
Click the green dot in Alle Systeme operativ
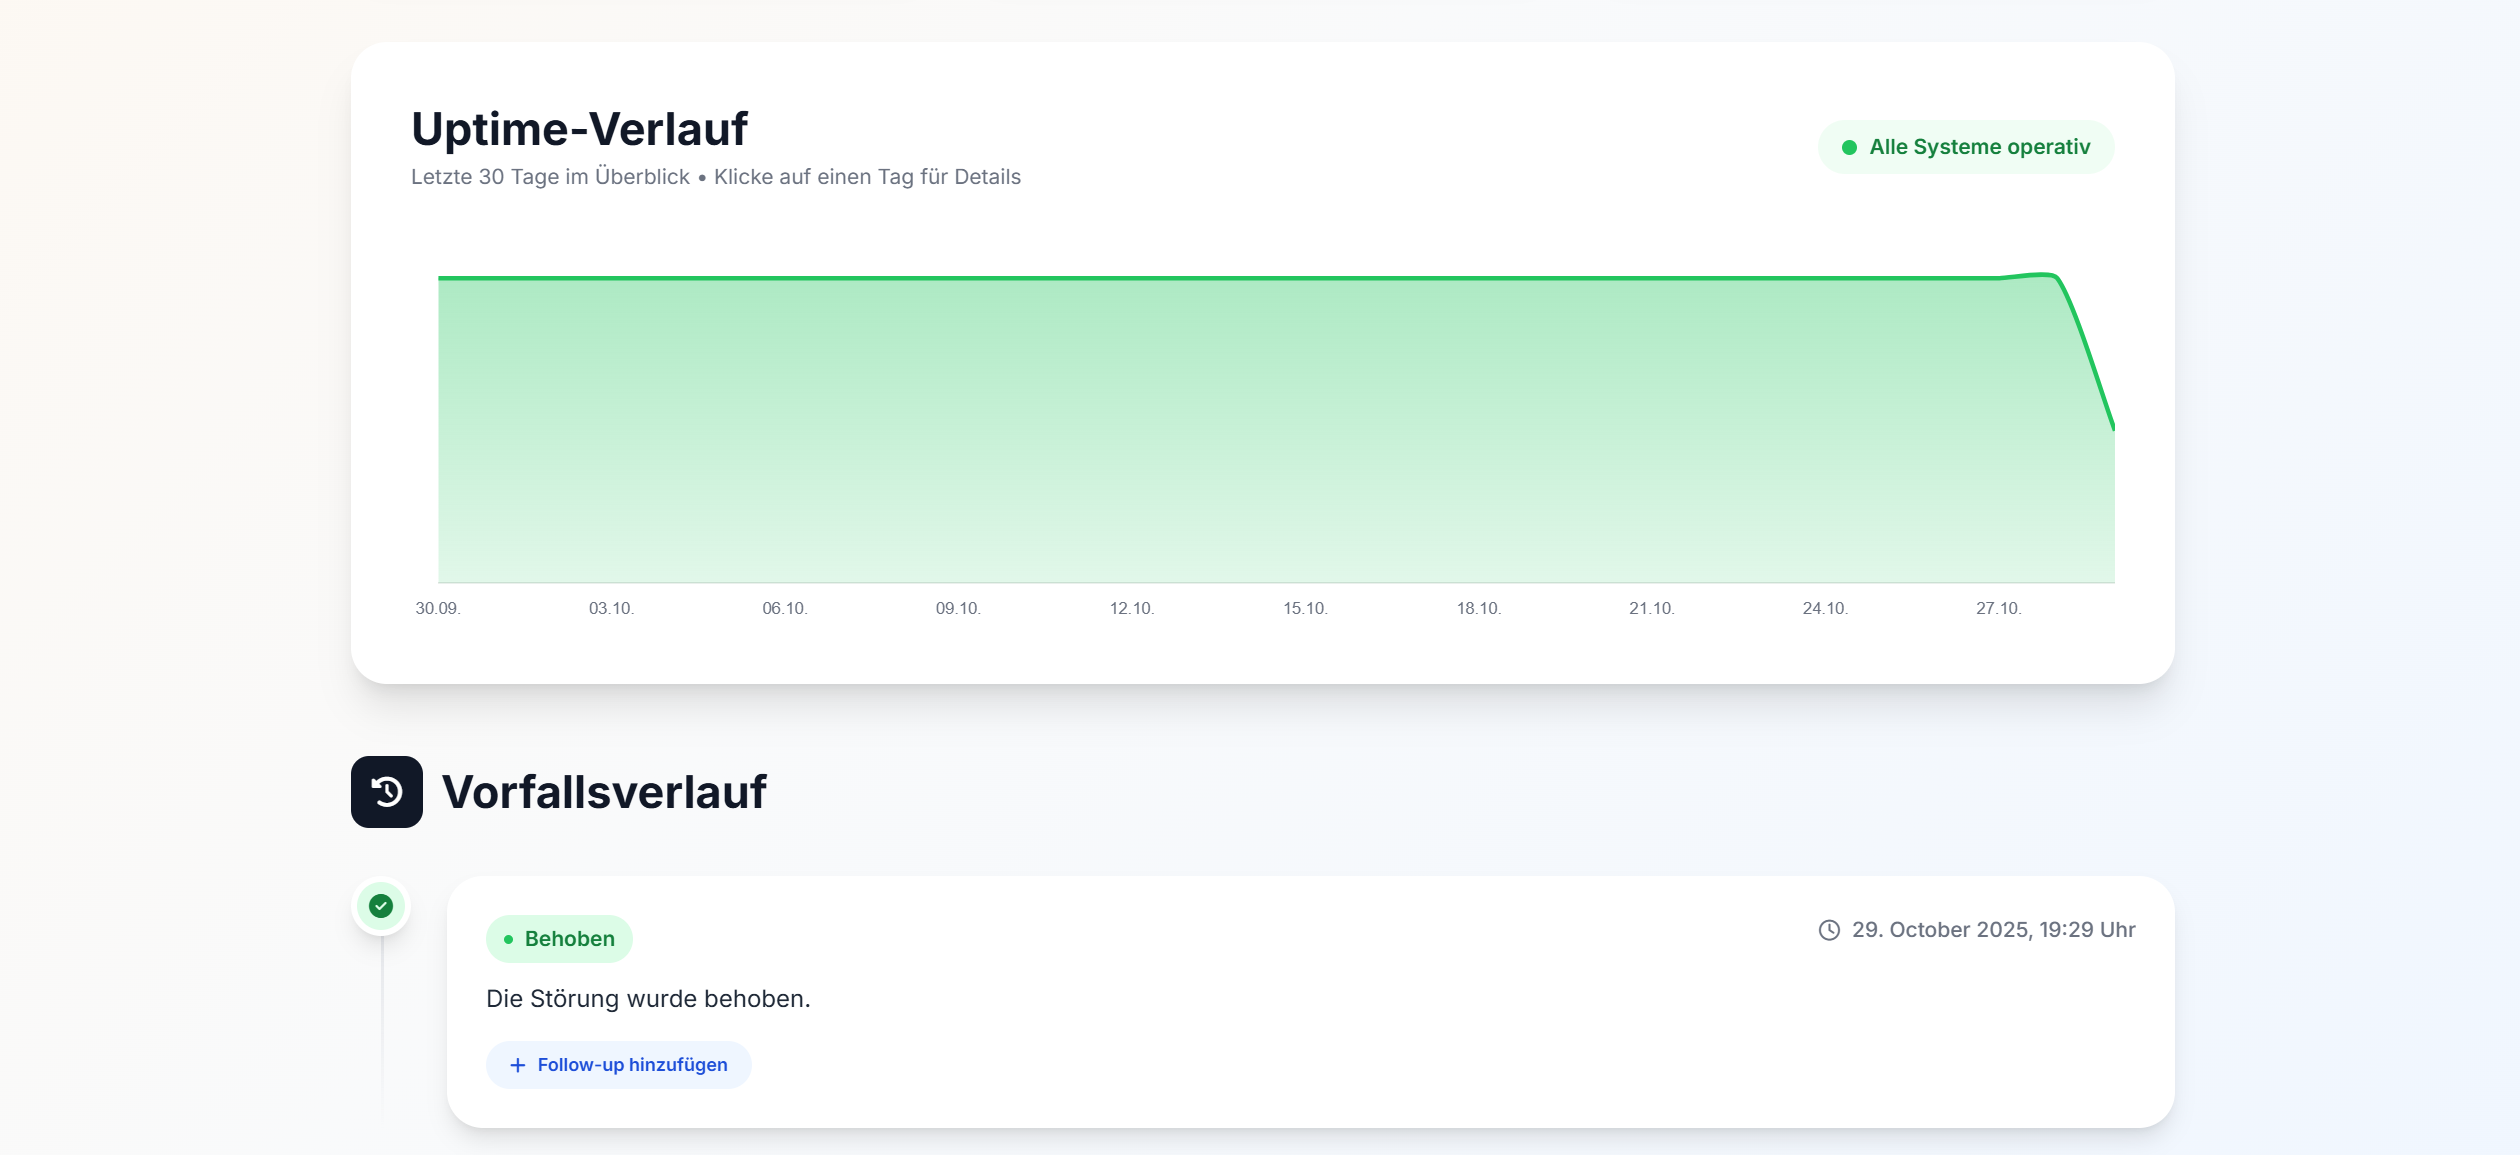(x=1851, y=146)
